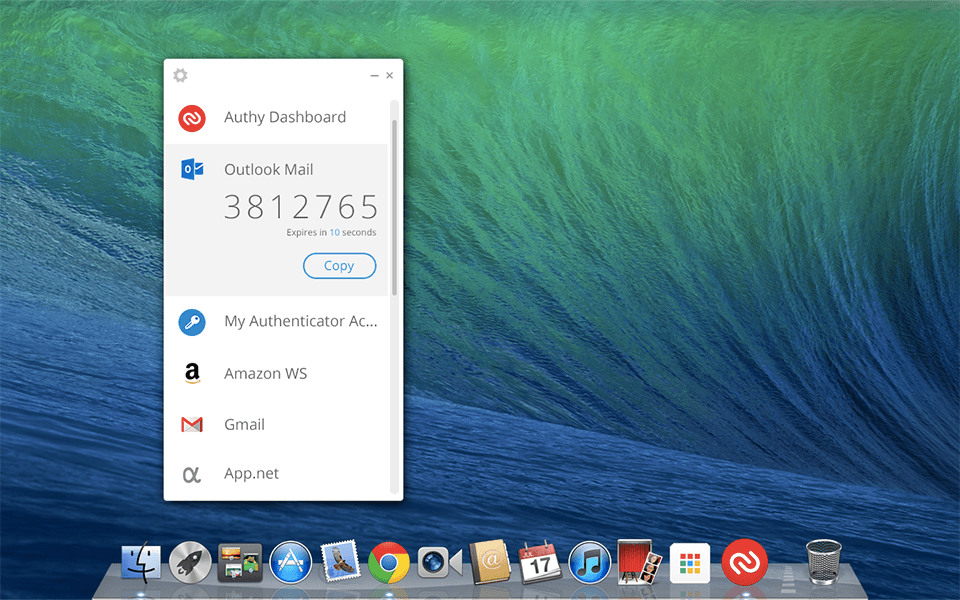The image size is (960, 600).
Task: Launch the App Store from dock
Action: tap(290, 562)
